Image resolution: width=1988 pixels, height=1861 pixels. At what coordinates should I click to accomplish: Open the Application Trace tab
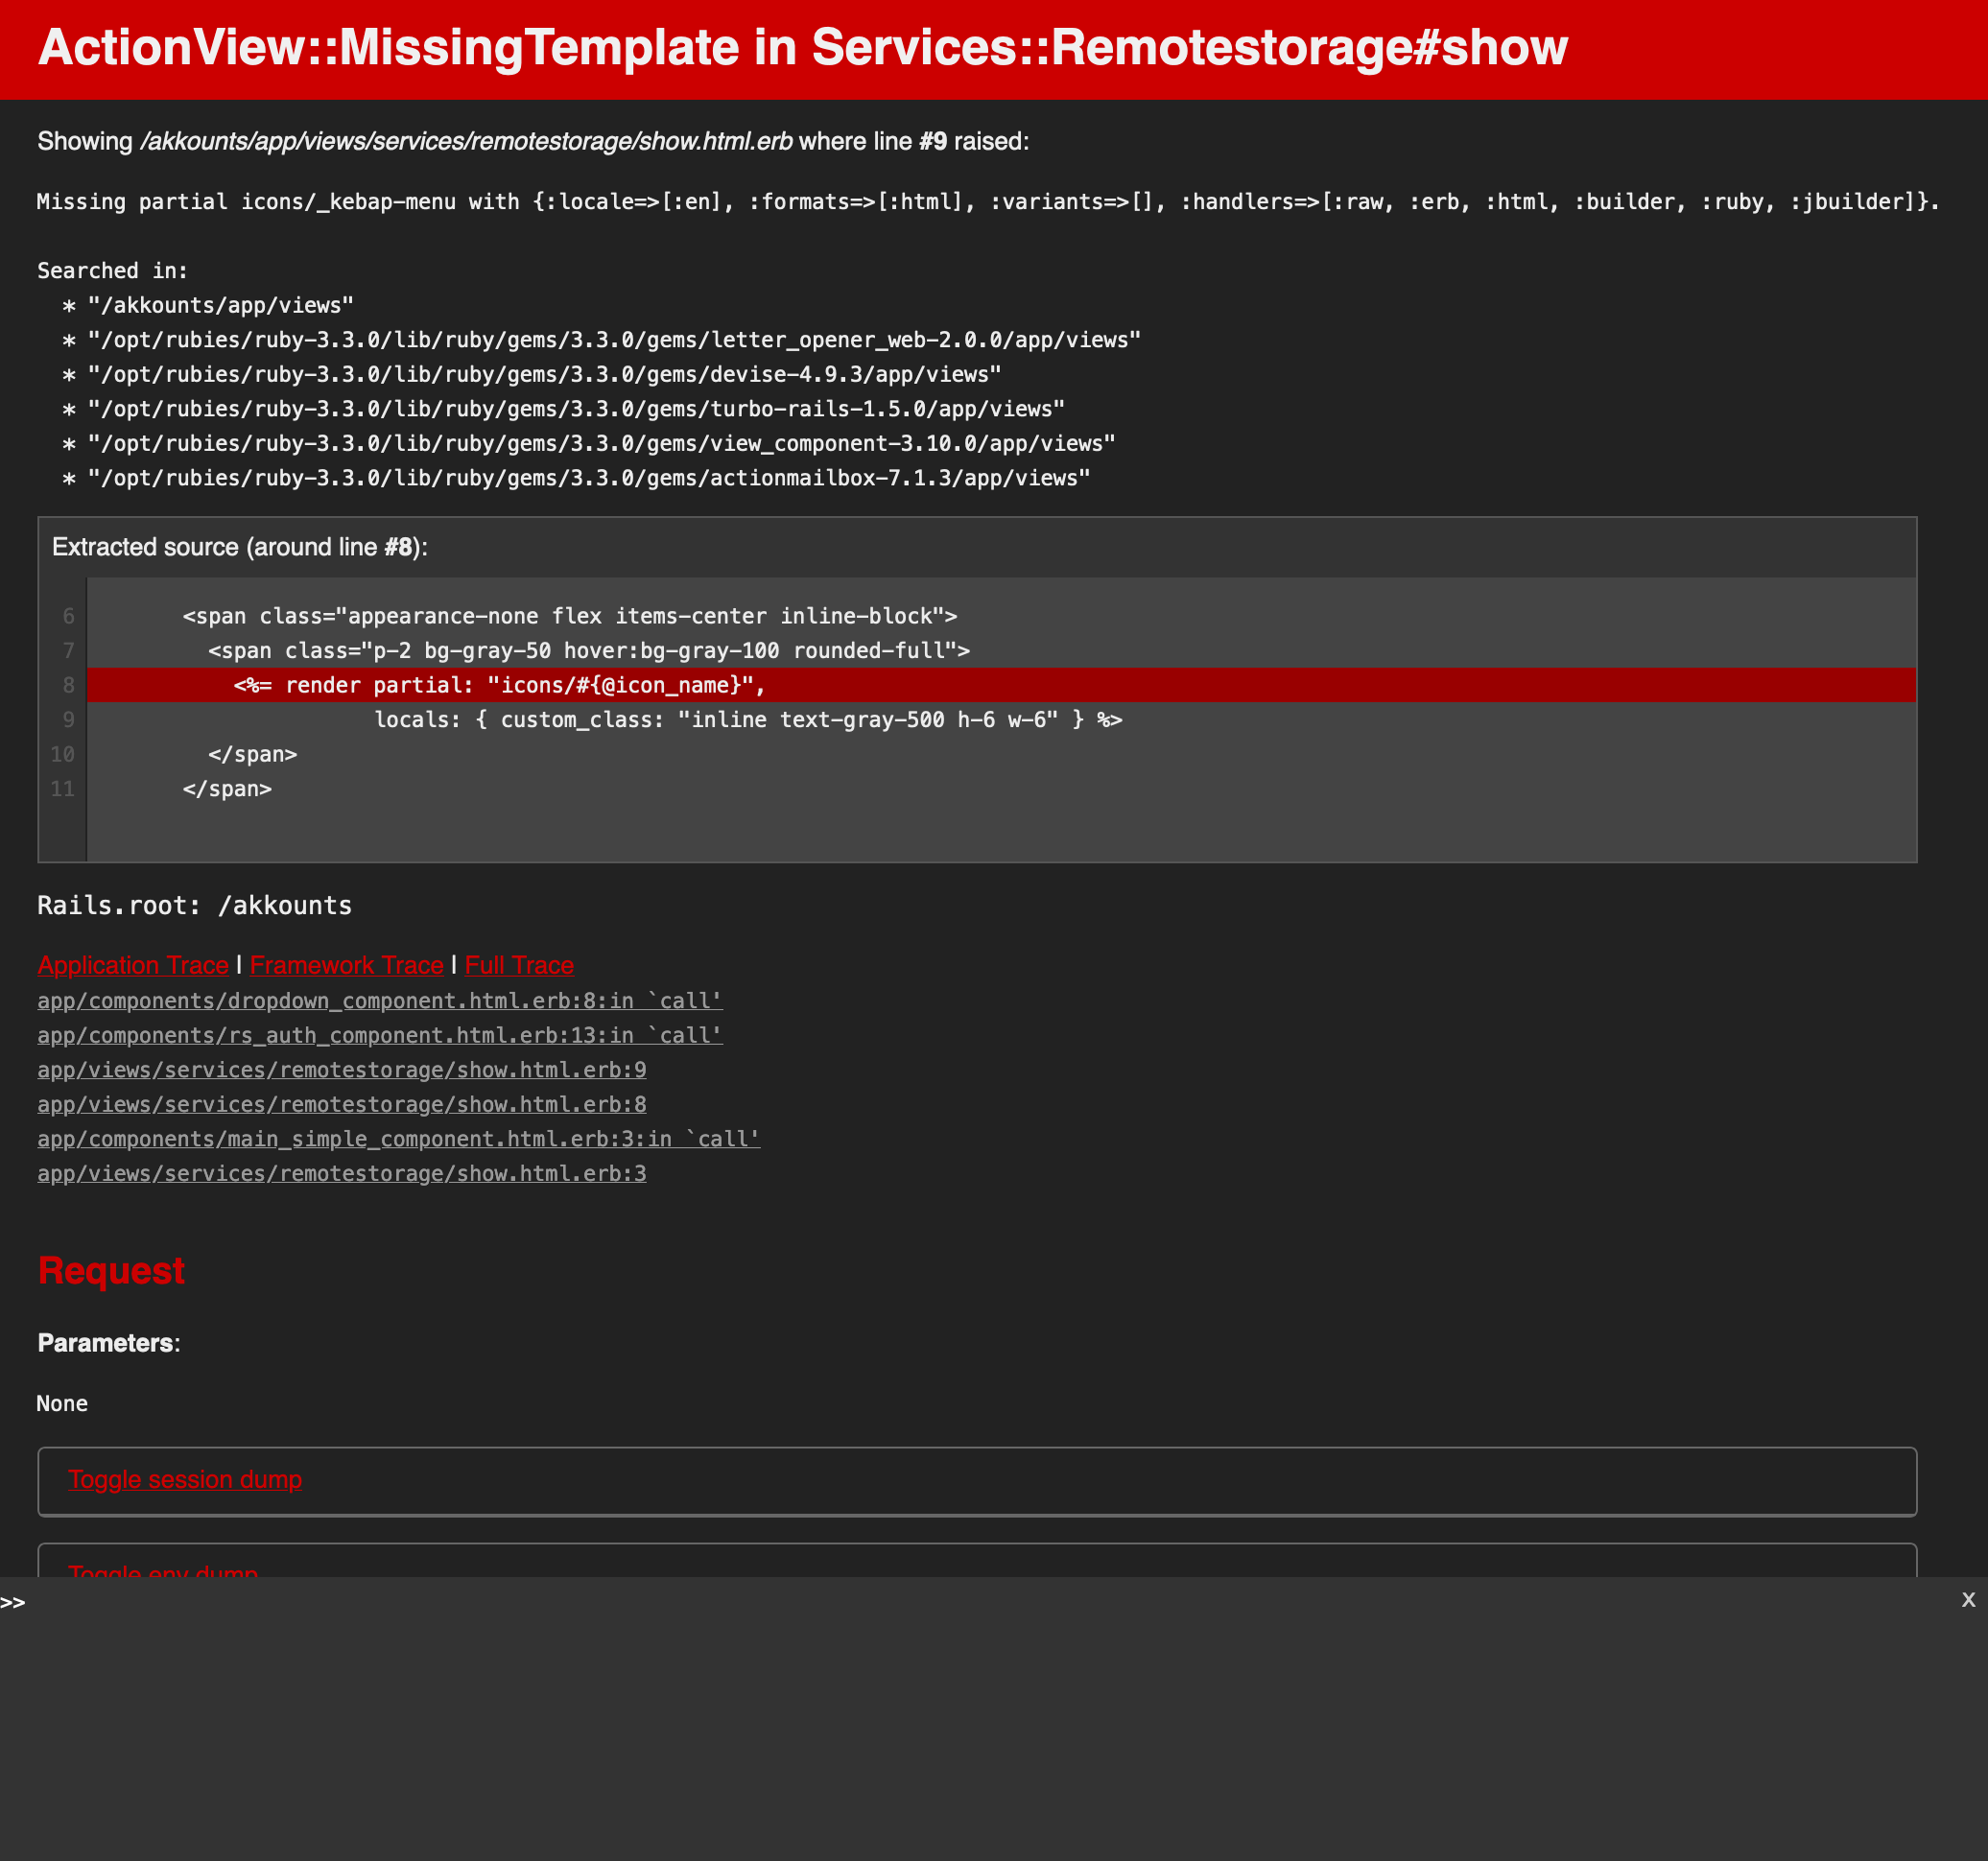click(133, 965)
